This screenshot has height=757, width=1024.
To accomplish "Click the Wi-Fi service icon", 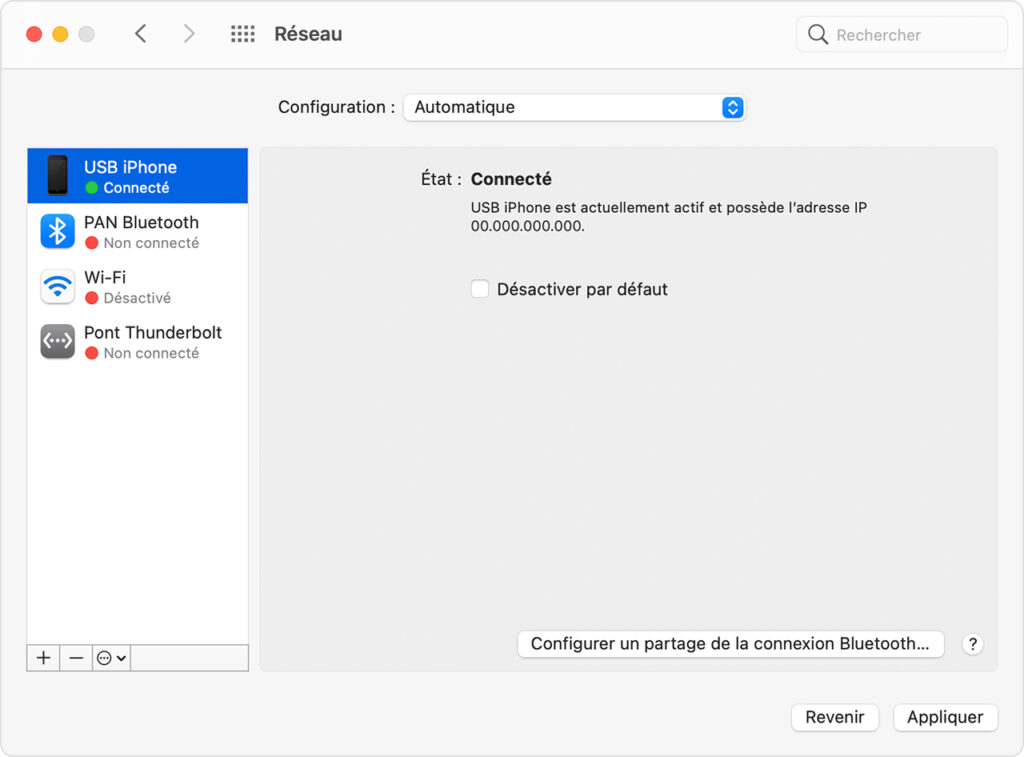I will tap(57, 286).
